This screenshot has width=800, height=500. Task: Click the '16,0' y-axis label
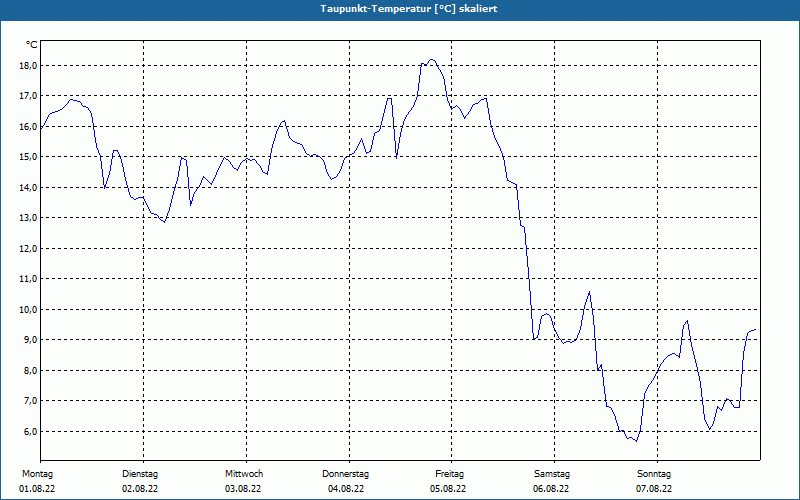pos(28,127)
